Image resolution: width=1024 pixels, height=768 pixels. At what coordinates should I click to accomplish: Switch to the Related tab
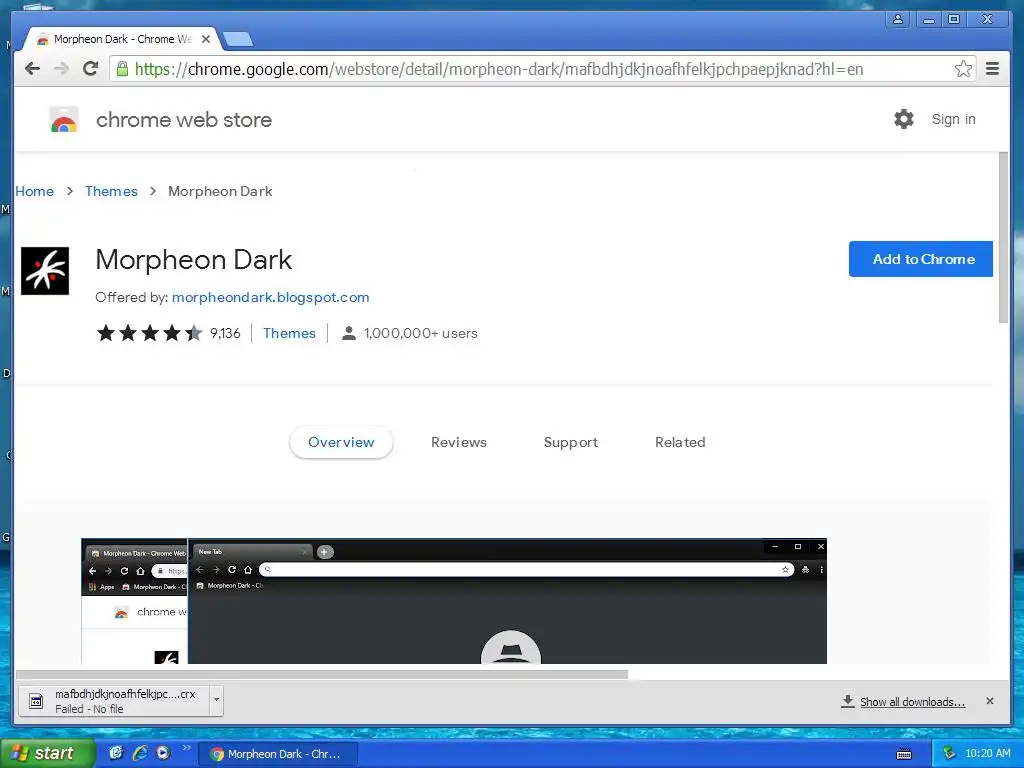680,442
